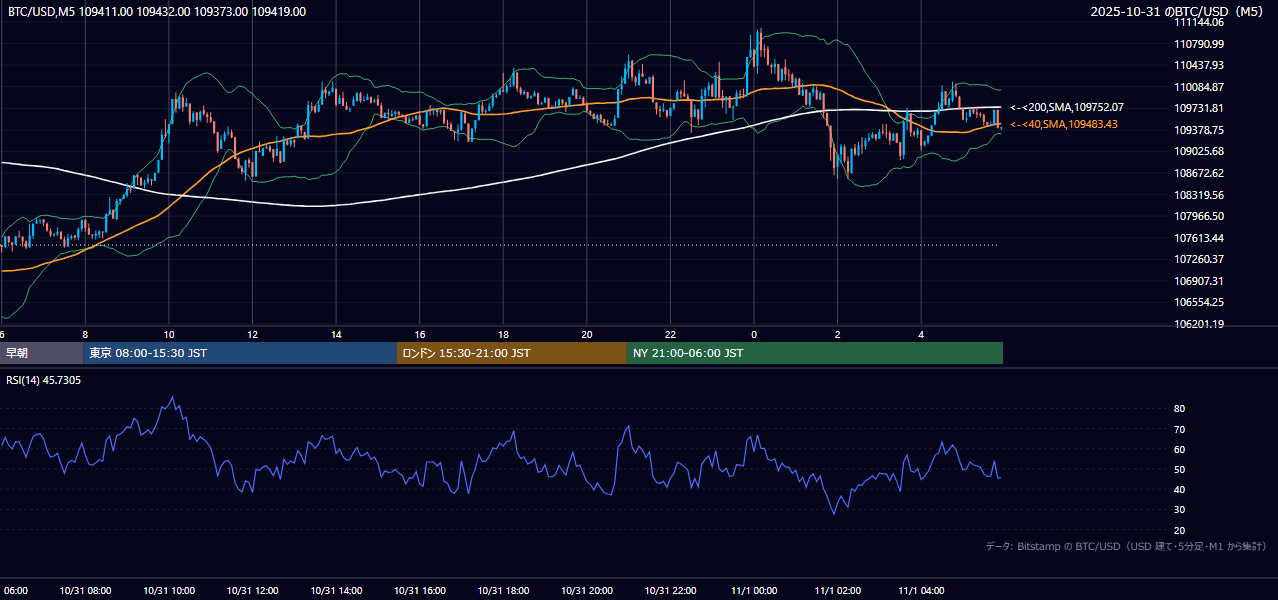Click hour label 12 below the price chart
Viewport: 1278px width, 600px height.
(252, 334)
